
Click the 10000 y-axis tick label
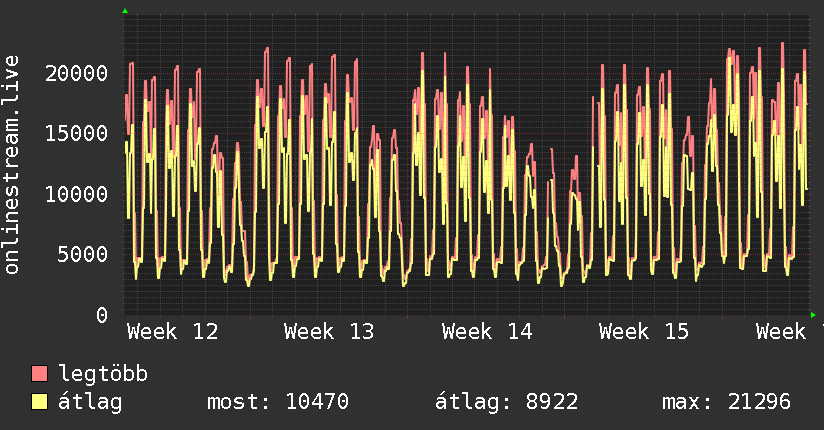click(x=76, y=194)
